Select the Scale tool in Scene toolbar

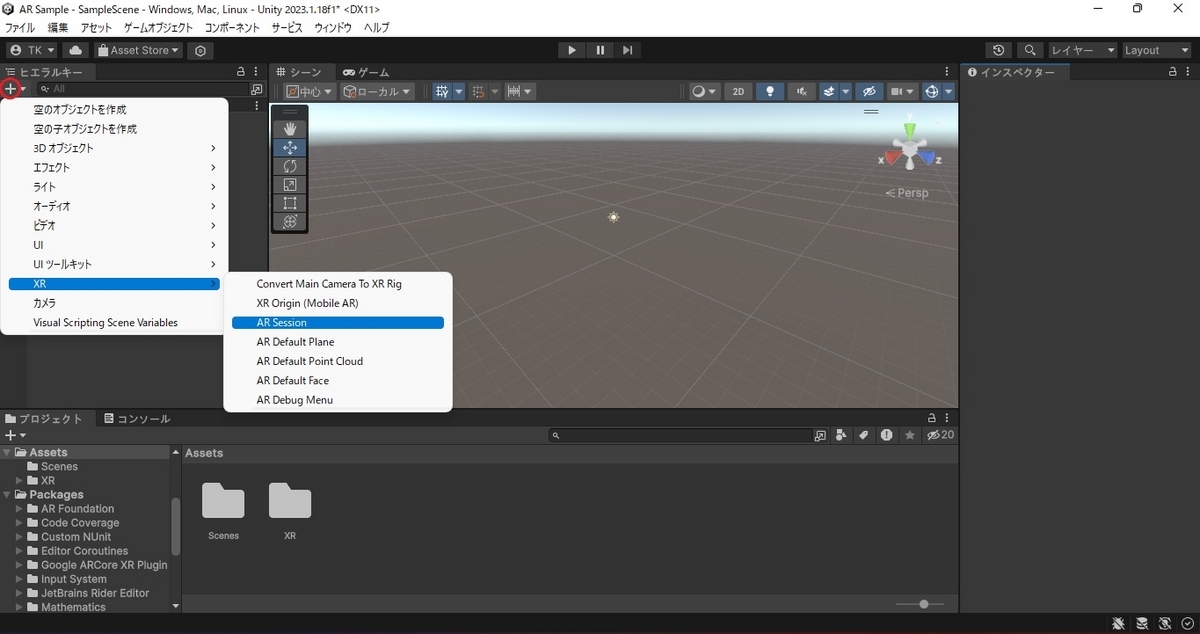[290, 185]
